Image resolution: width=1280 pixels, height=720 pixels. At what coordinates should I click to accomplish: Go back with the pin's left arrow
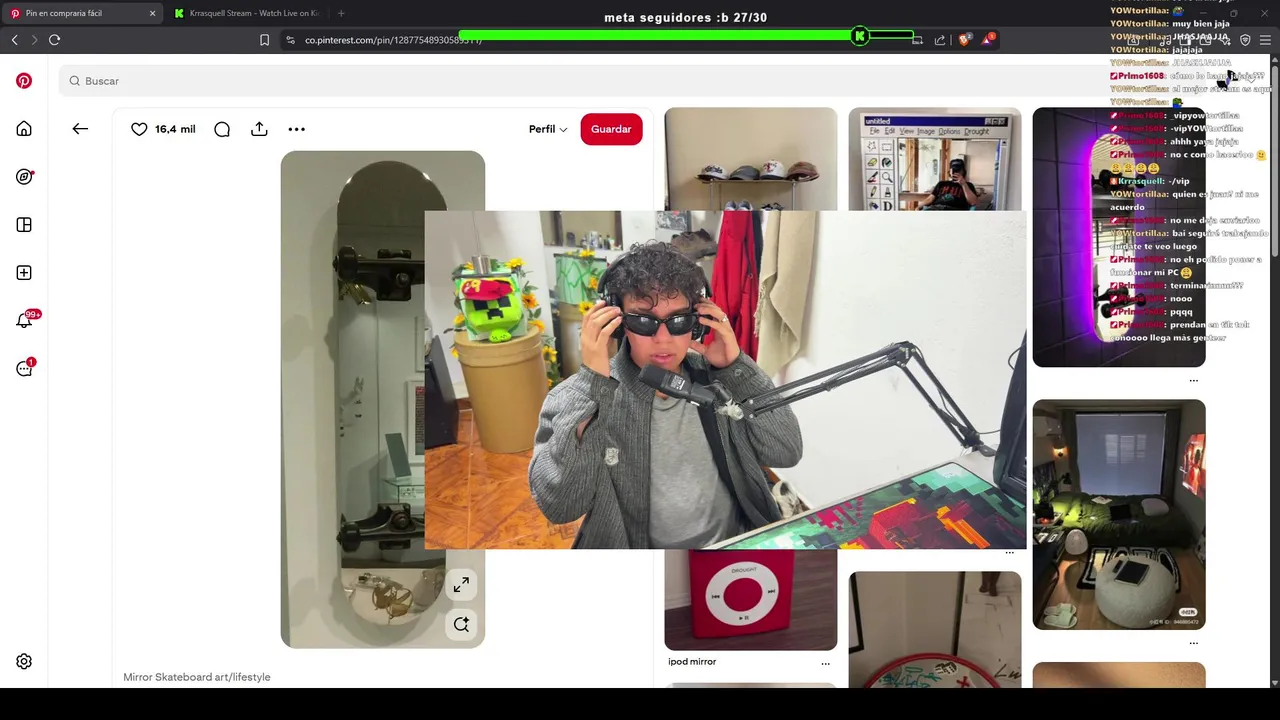[x=80, y=129]
